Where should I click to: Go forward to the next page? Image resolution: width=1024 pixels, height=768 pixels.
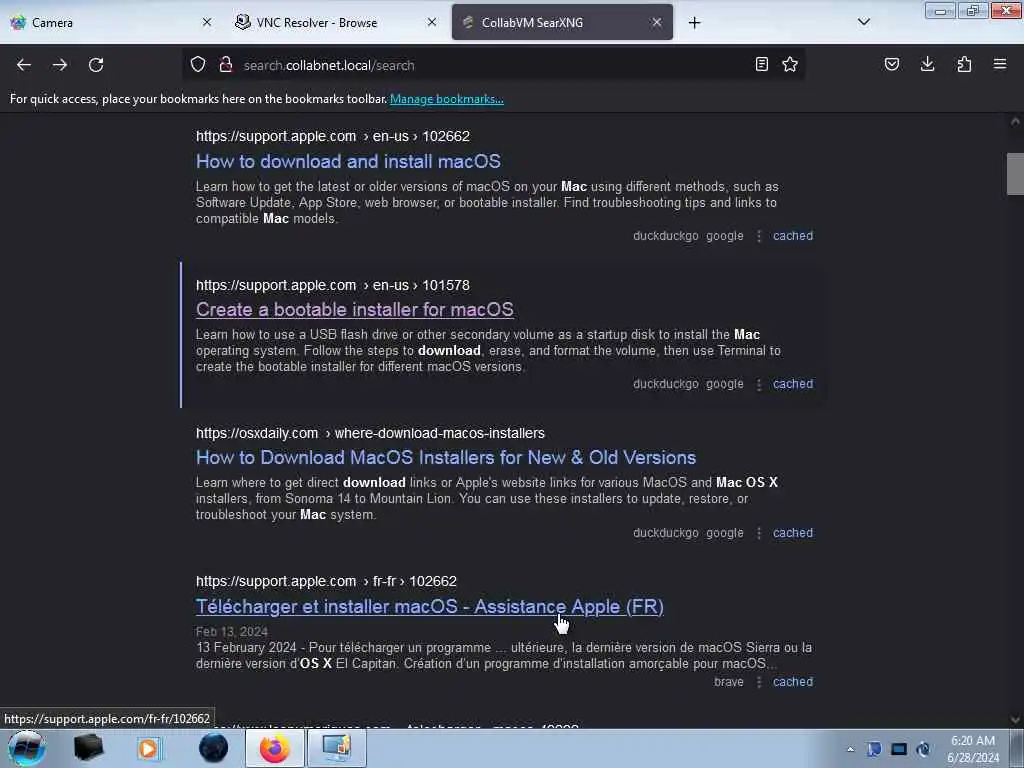pyautogui.click(x=60, y=65)
